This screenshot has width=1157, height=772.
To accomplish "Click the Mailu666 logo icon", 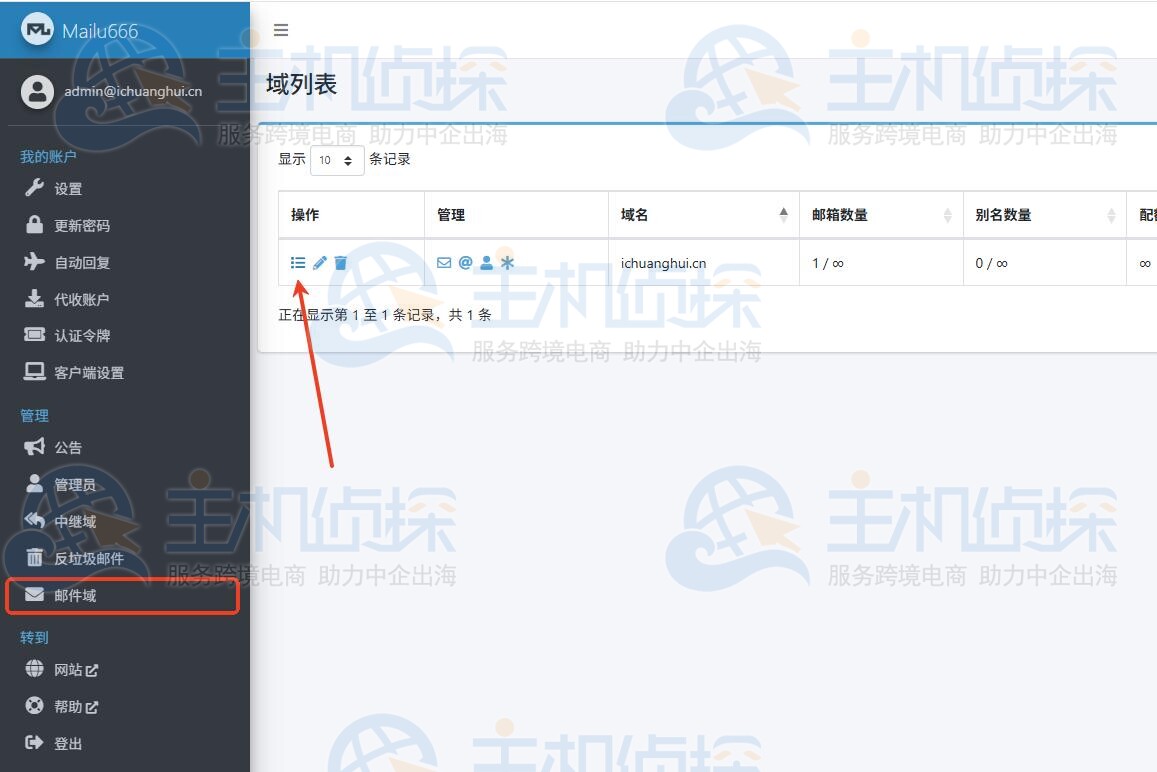I will click(39, 30).
